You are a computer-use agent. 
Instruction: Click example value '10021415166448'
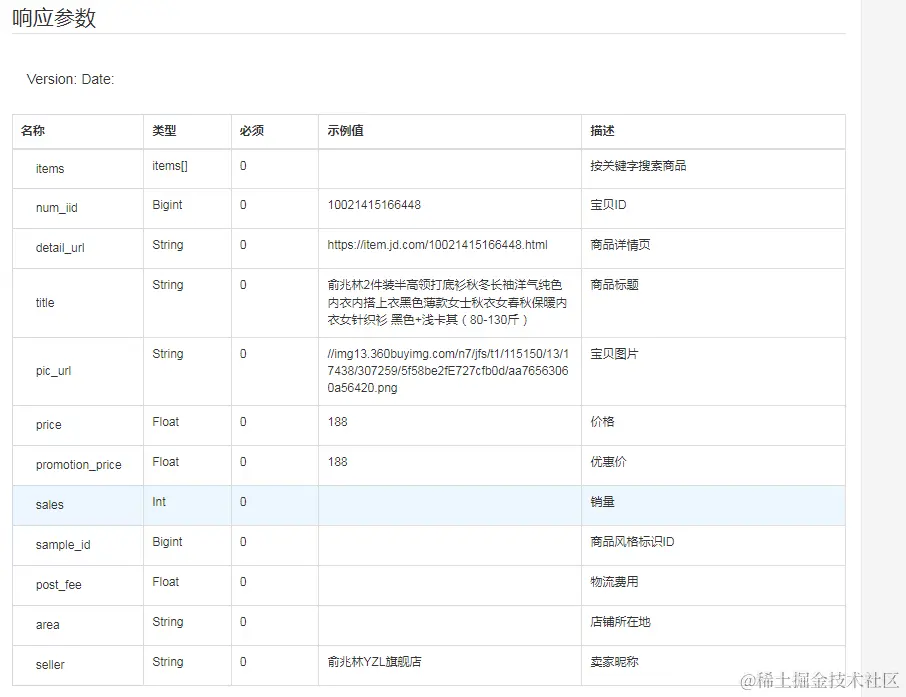tap(374, 205)
